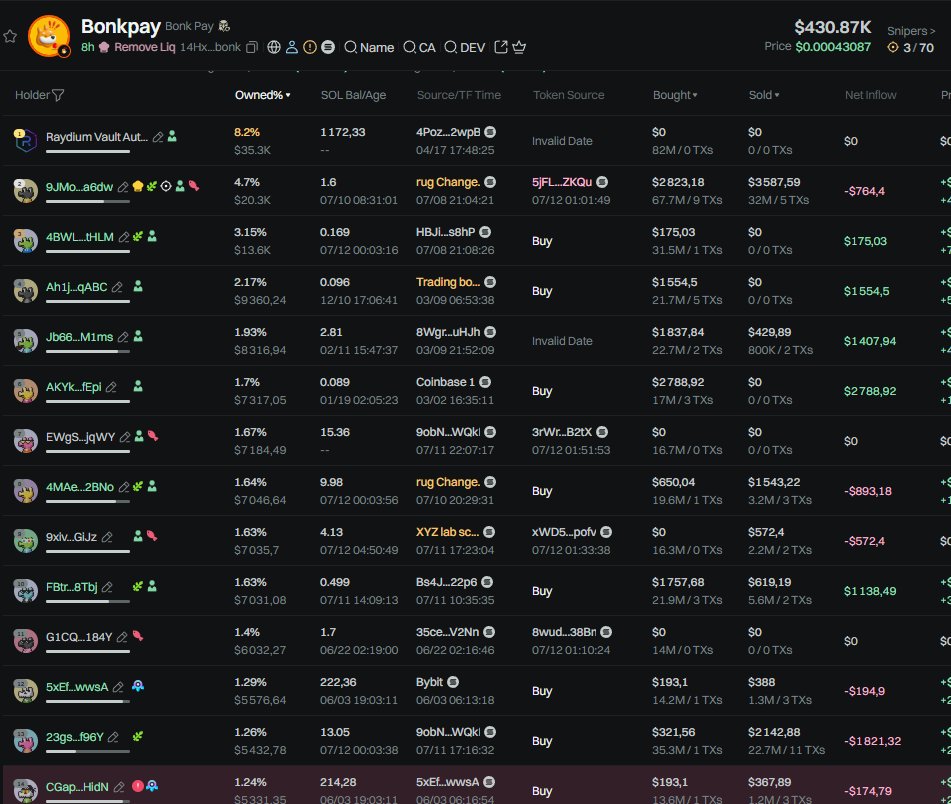Sort by Sold column
The height and width of the screenshot is (804, 951).
tap(764, 95)
